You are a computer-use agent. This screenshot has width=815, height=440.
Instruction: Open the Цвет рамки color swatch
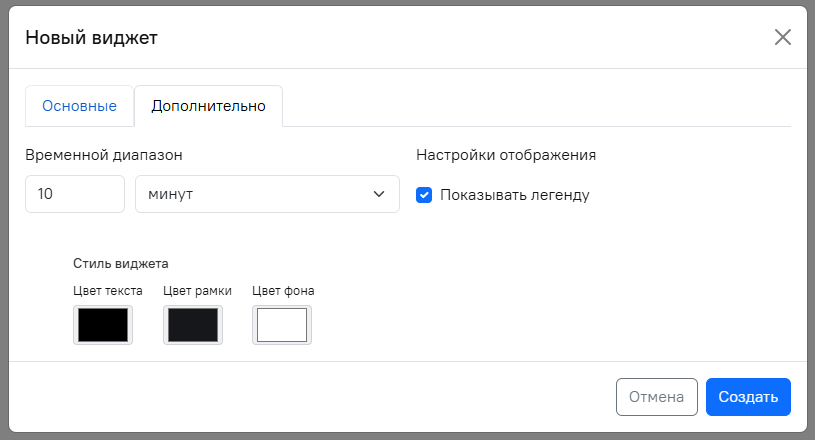[x=193, y=325]
